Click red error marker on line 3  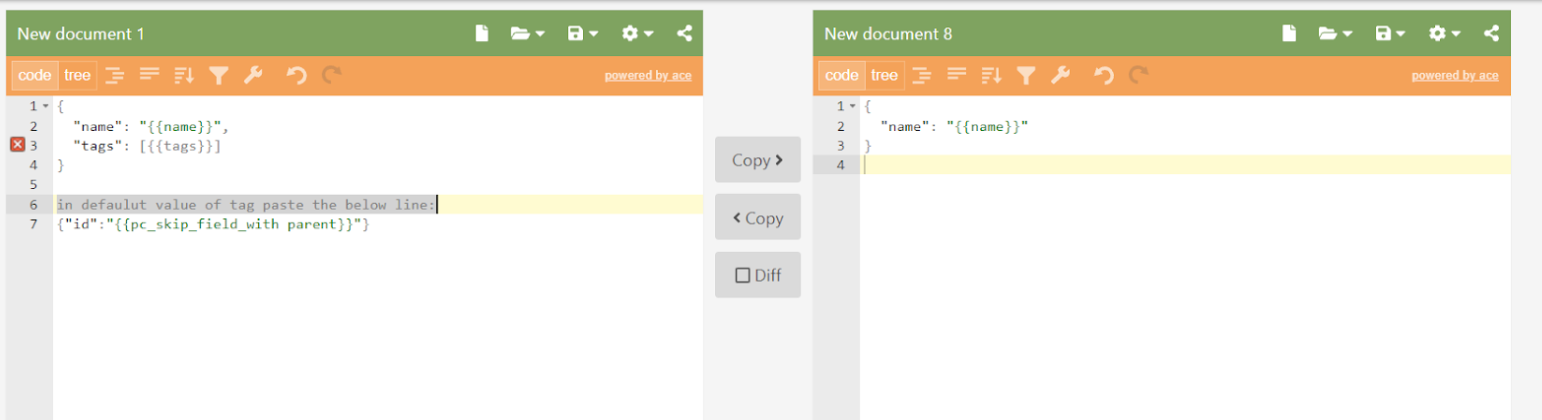17,146
